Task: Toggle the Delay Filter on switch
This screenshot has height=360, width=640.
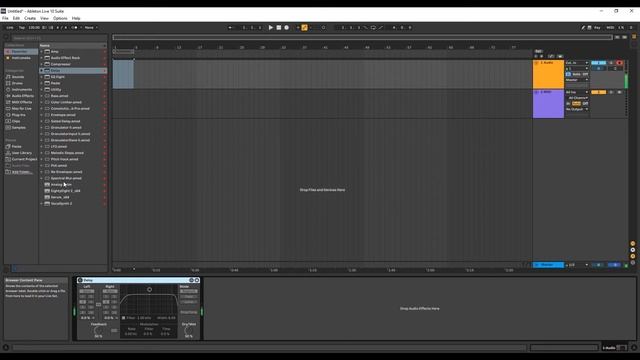Action: (x=124, y=318)
